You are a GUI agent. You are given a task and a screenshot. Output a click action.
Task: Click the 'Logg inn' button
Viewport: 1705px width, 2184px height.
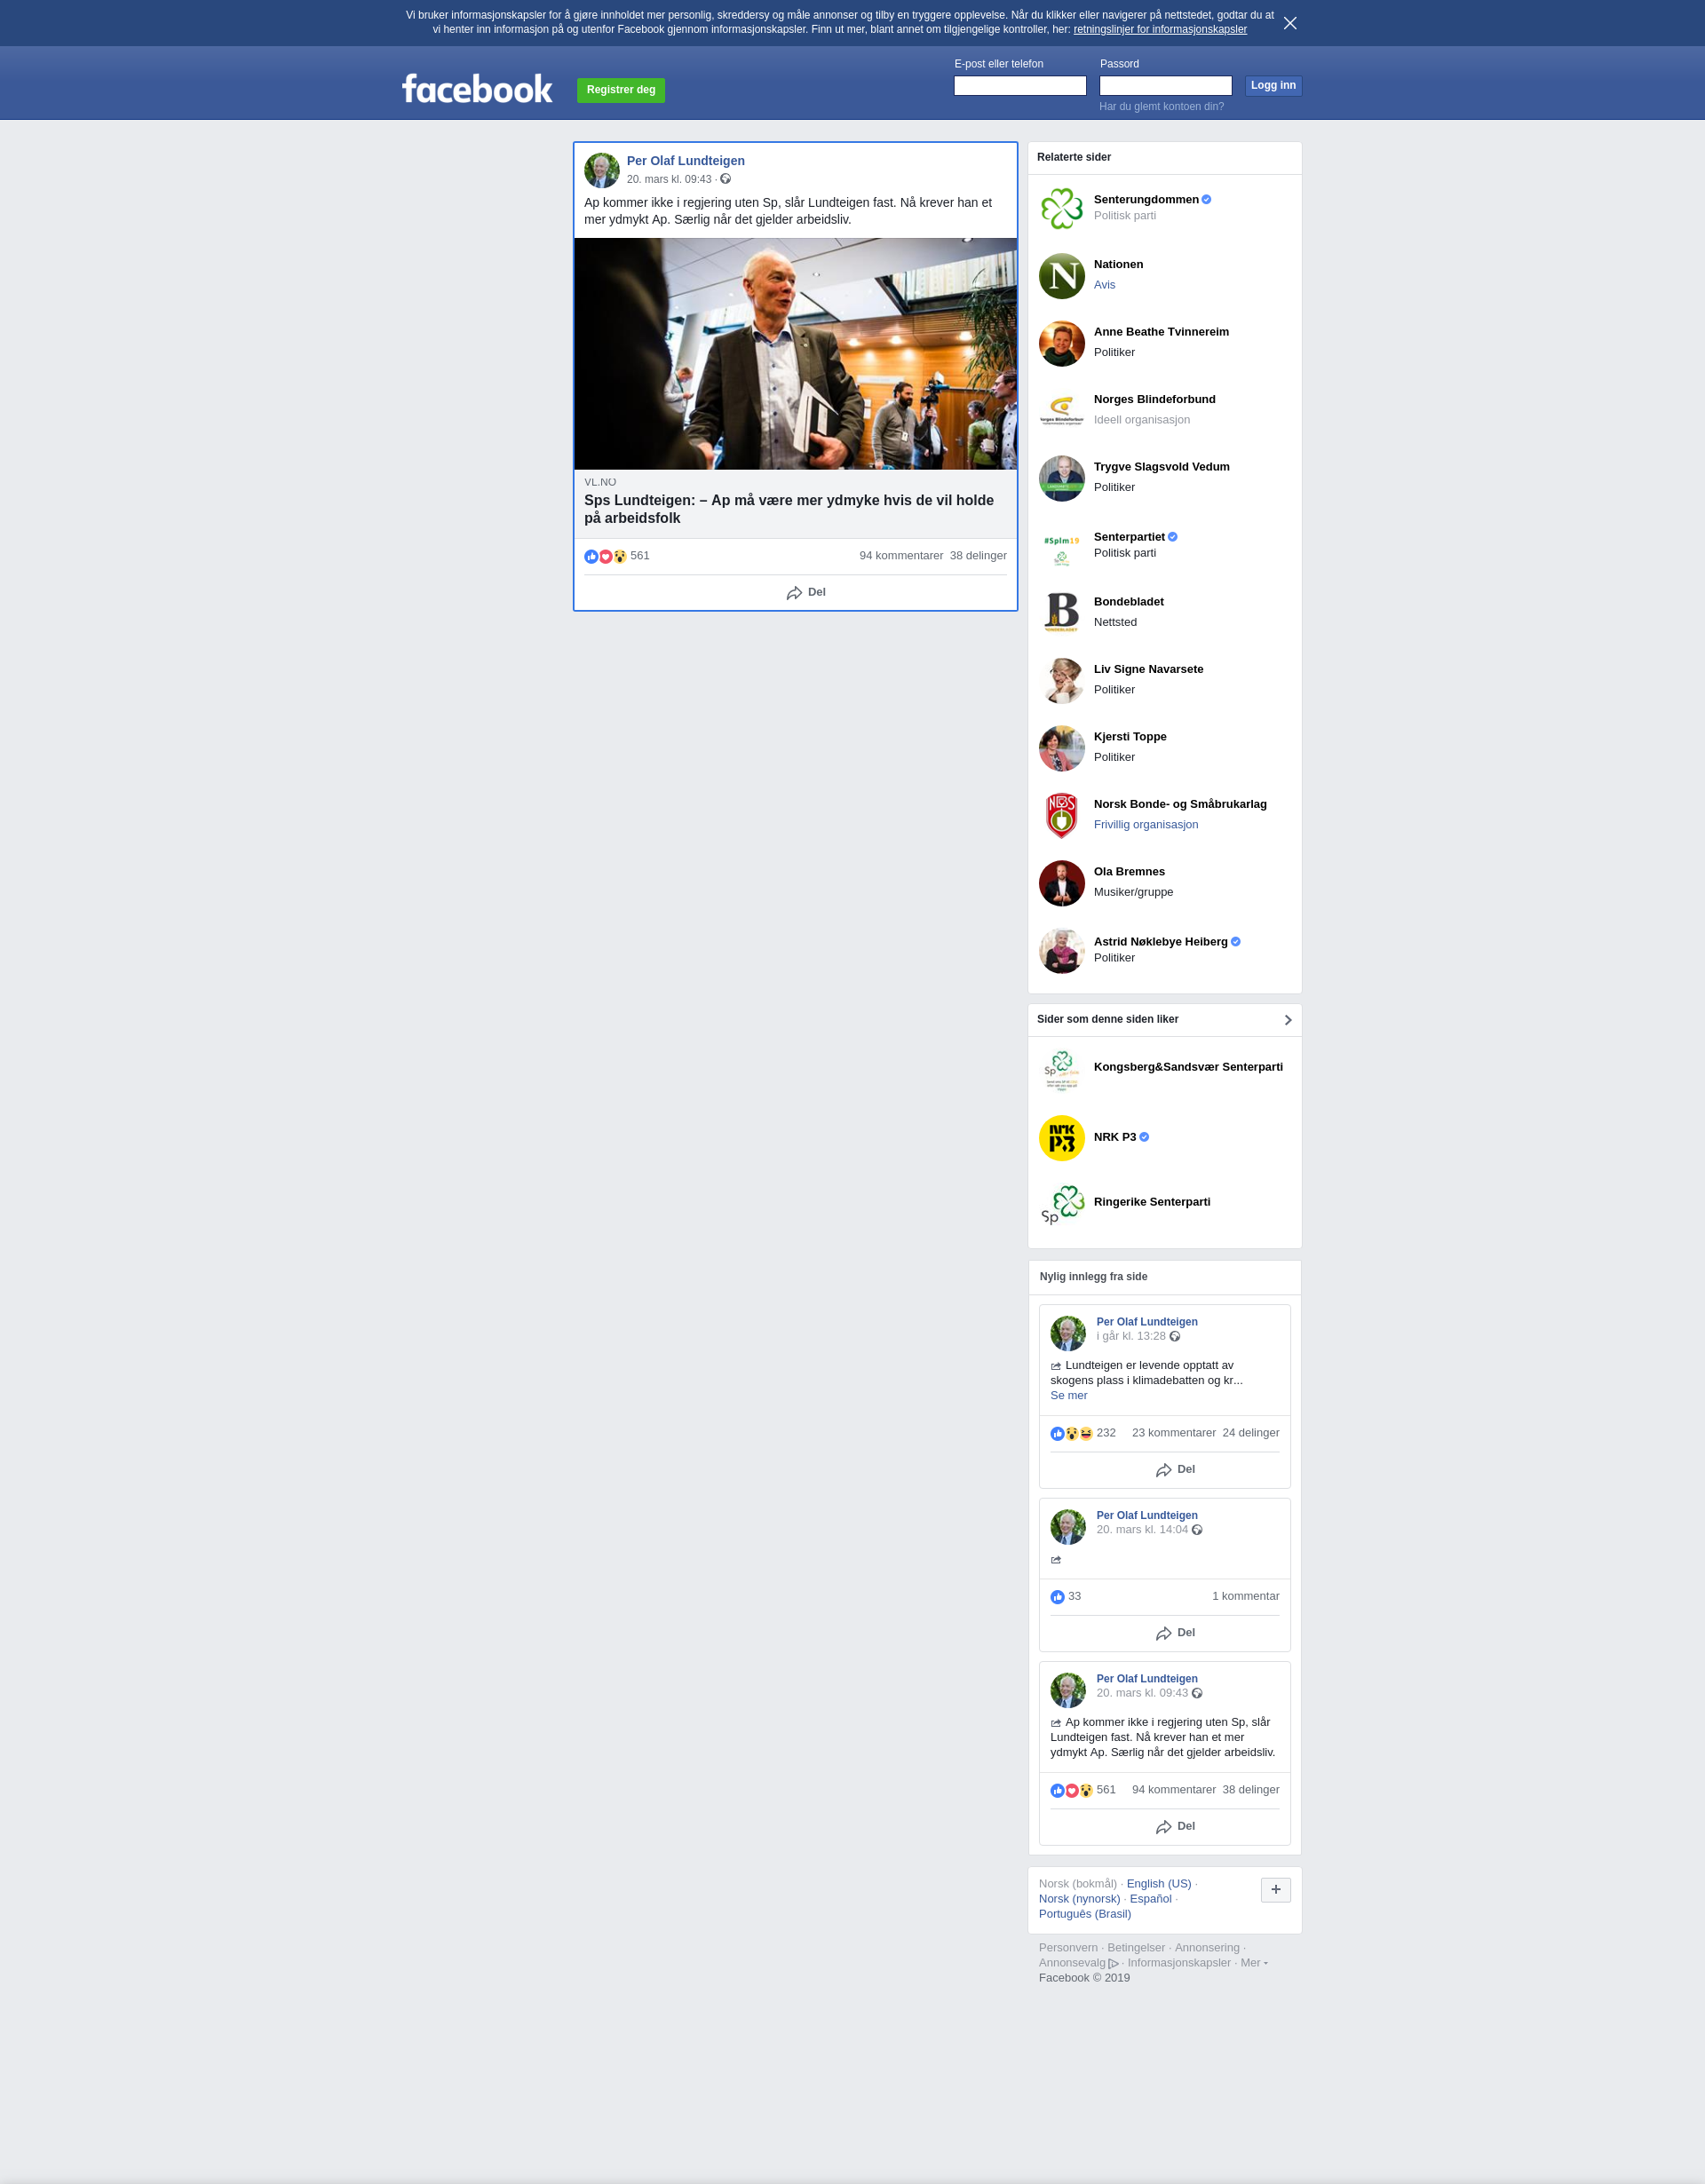tap(1273, 86)
